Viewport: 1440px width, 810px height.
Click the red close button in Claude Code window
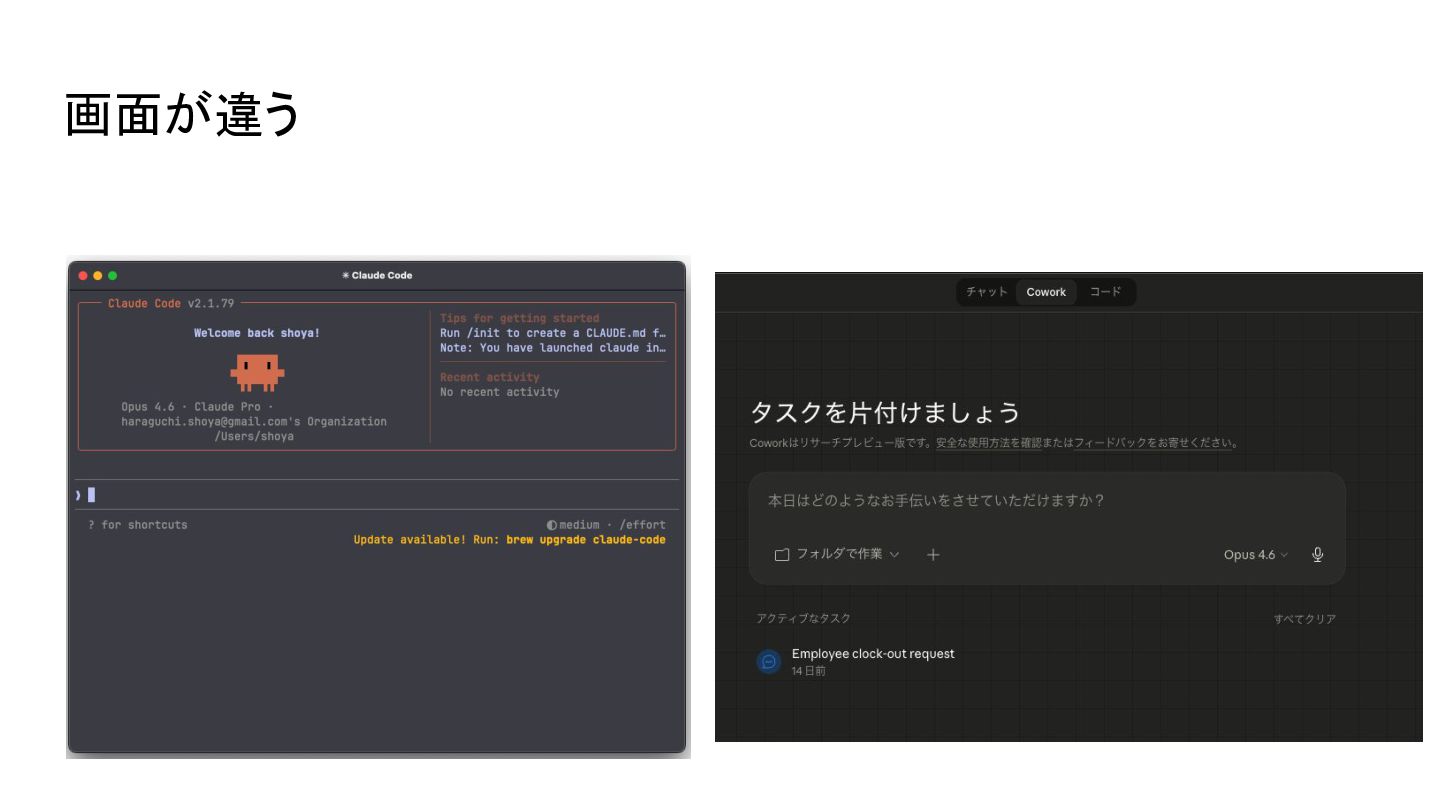(83, 275)
